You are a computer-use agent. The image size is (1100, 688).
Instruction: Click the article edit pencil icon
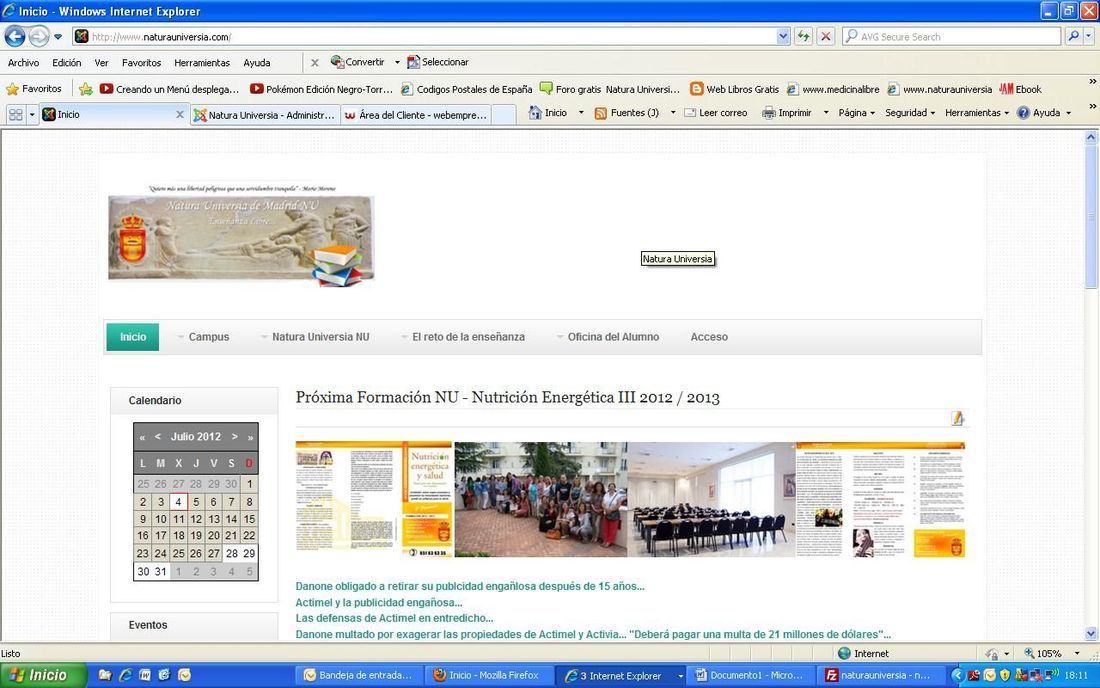tap(958, 418)
